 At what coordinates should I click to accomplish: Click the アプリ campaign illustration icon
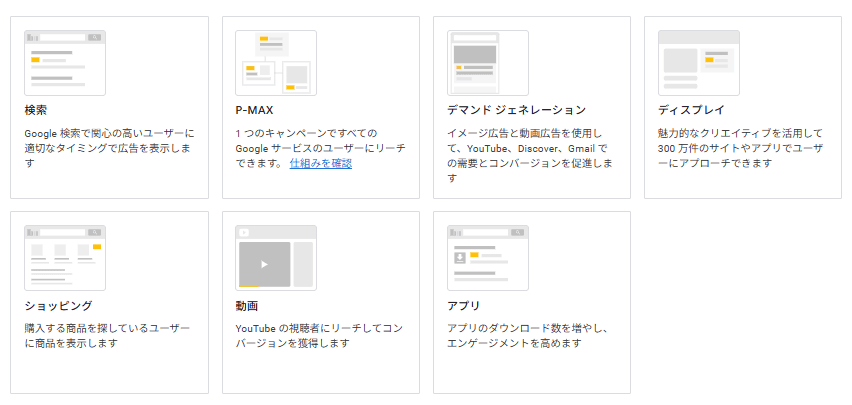pyautogui.click(x=488, y=258)
